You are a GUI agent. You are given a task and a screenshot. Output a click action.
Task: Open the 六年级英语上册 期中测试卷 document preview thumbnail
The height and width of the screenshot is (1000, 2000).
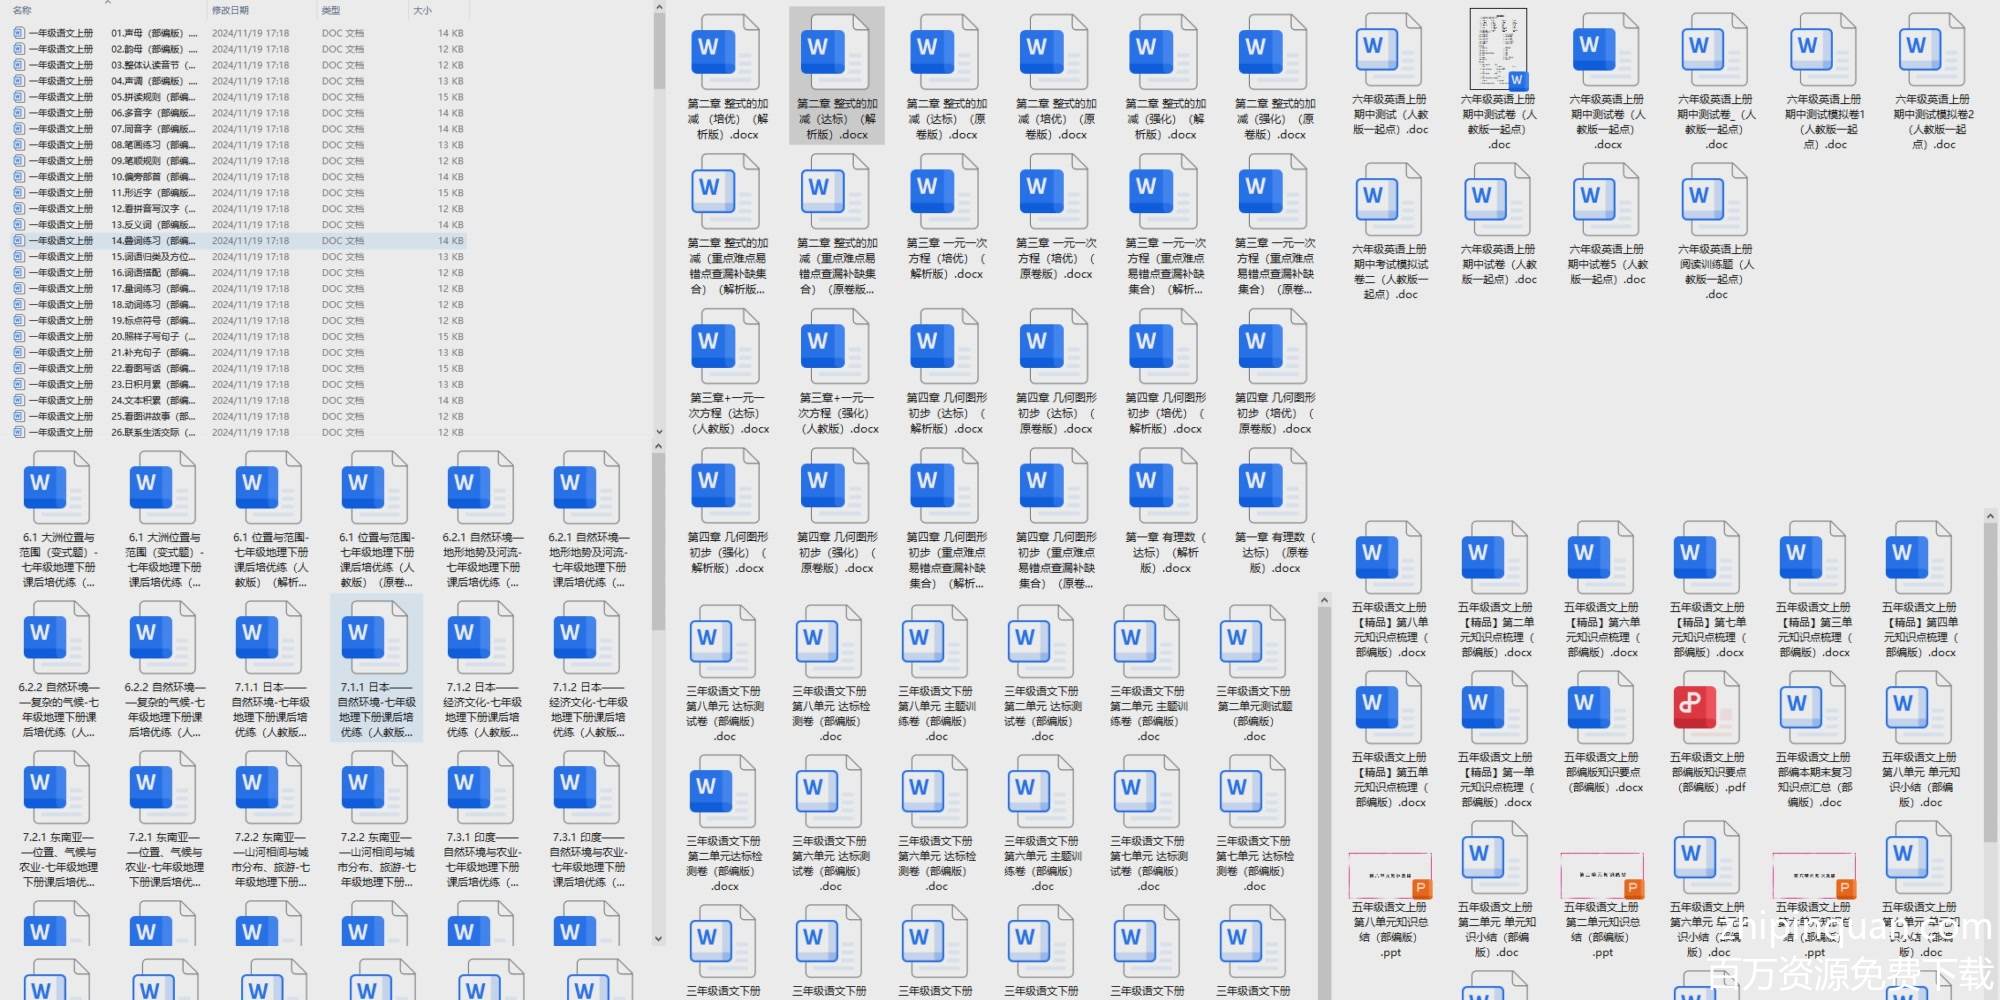click(1498, 49)
